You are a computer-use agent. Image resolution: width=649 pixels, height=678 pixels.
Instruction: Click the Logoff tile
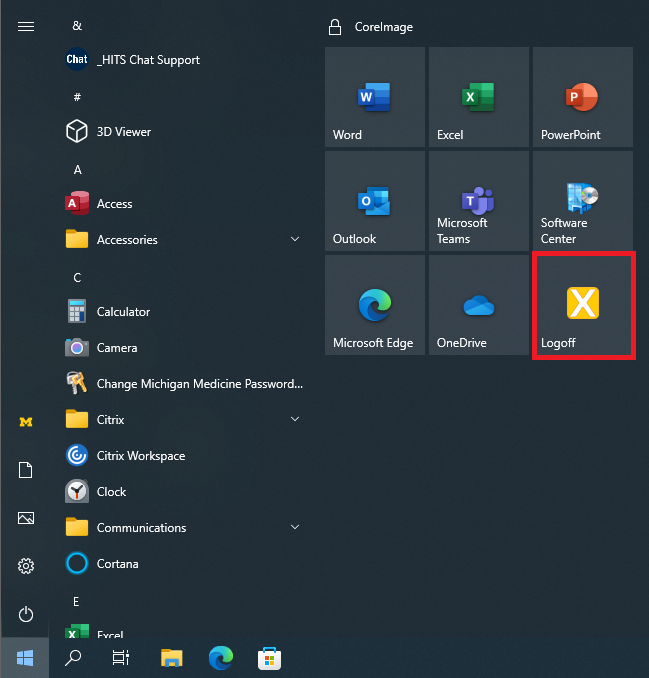(582, 305)
